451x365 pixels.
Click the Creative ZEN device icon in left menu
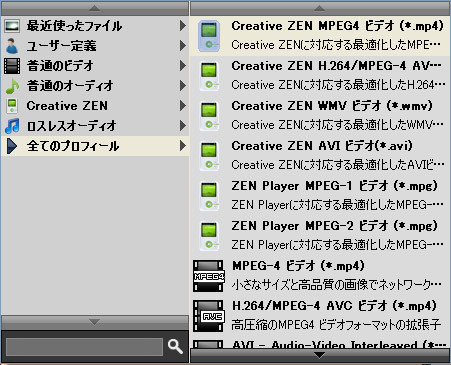coord(12,106)
